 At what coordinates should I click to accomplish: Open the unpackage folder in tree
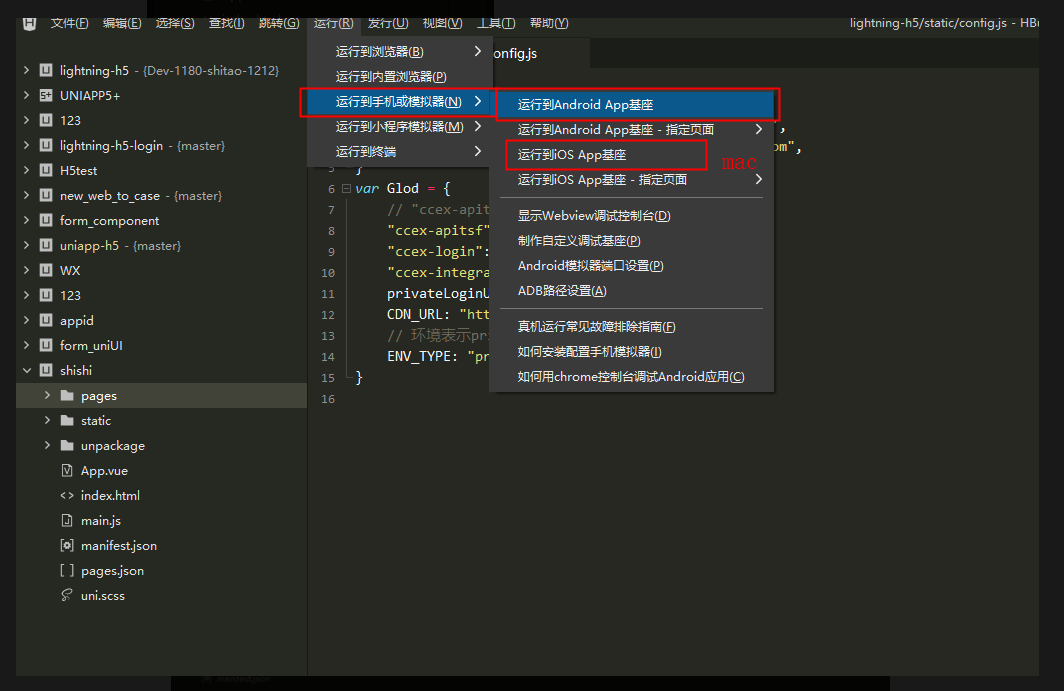[112, 446]
